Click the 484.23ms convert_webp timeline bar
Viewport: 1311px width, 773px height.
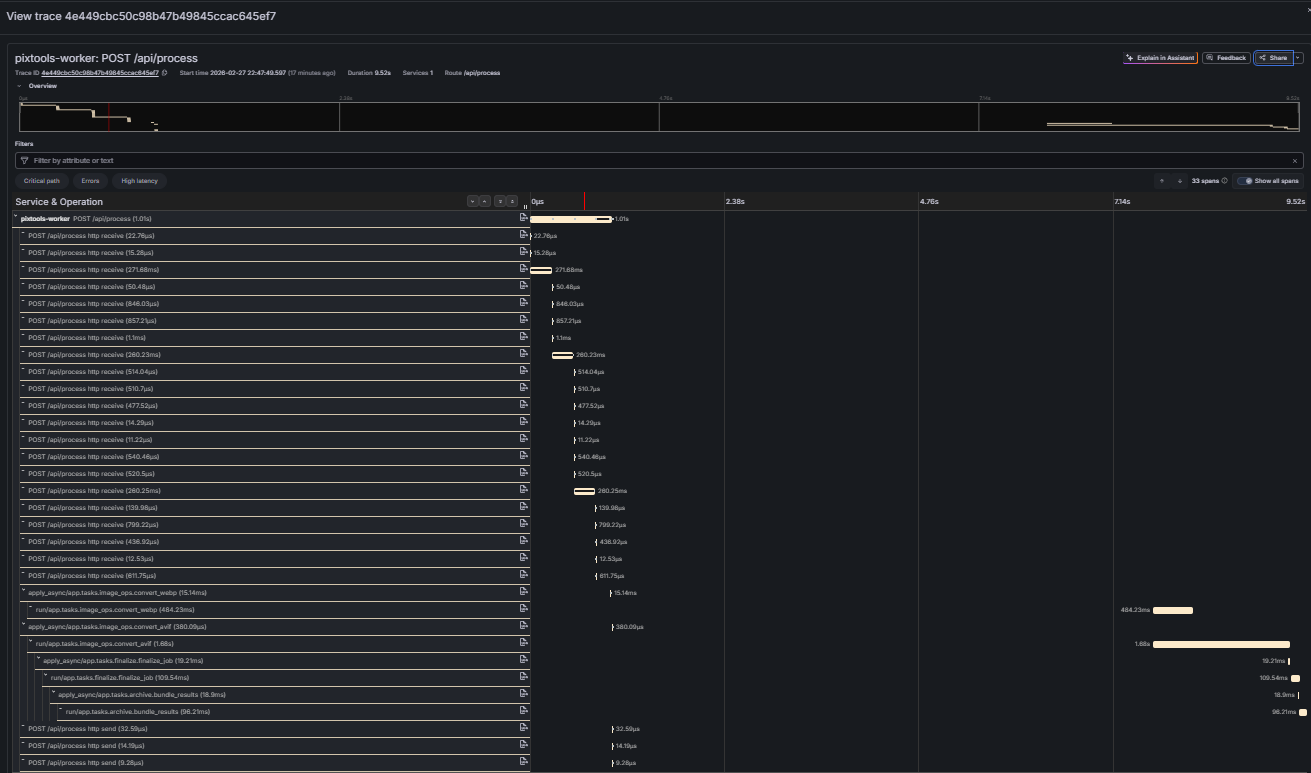point(1173,610)
